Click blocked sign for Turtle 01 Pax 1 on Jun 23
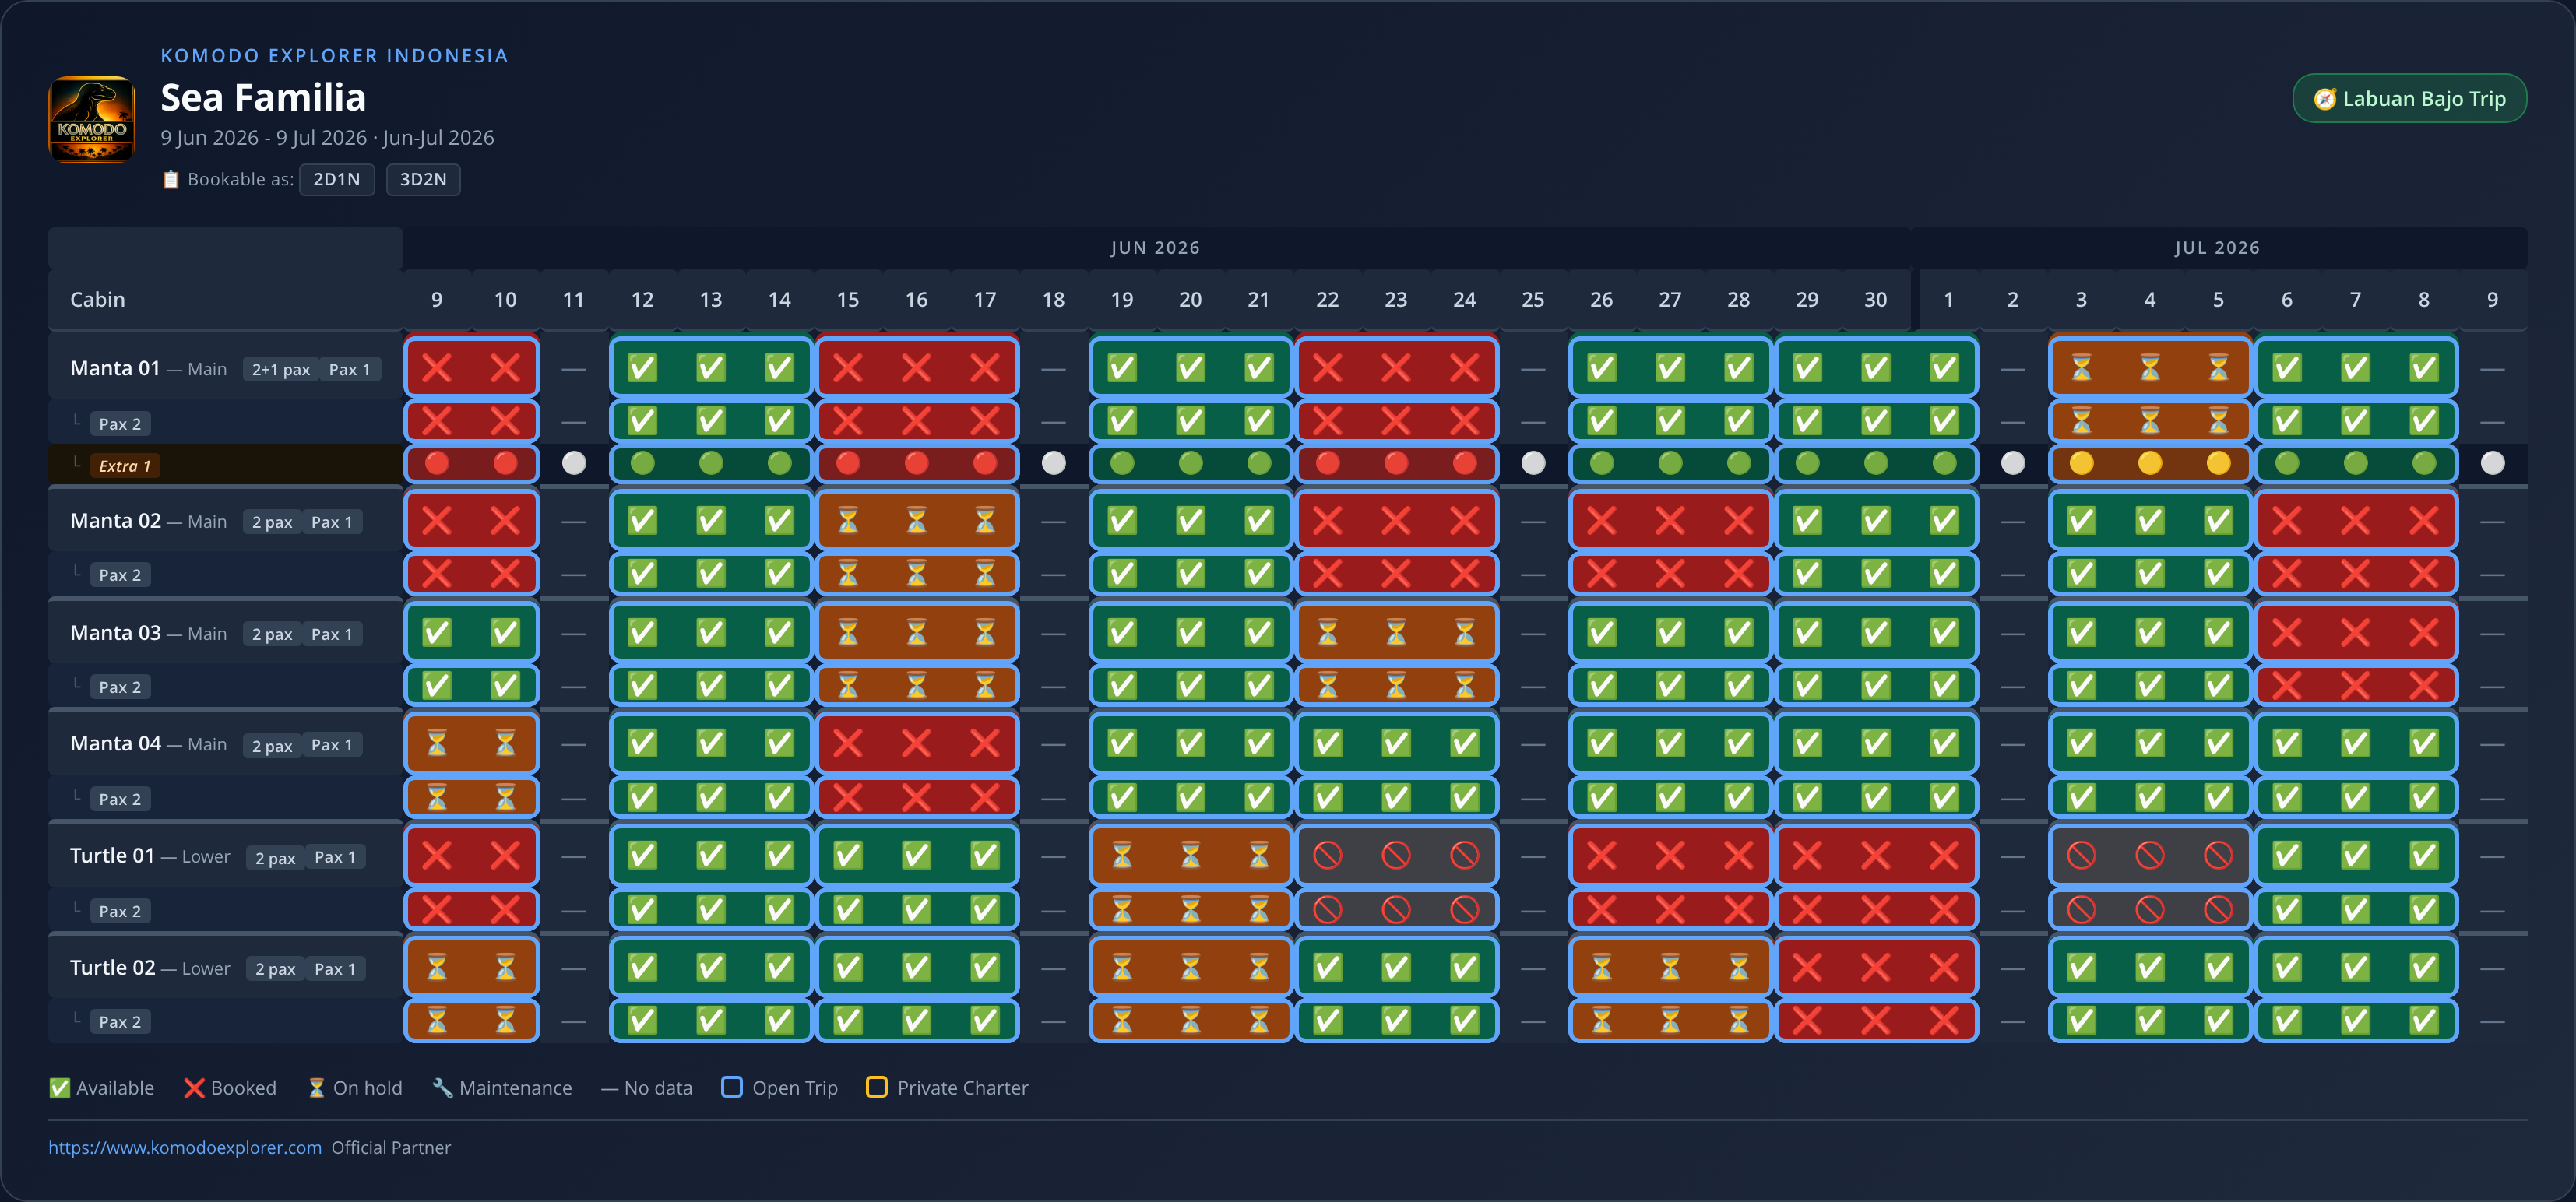Image resolution: width=2576 pixels, height=1202 pixels. tap(1396, 855)
